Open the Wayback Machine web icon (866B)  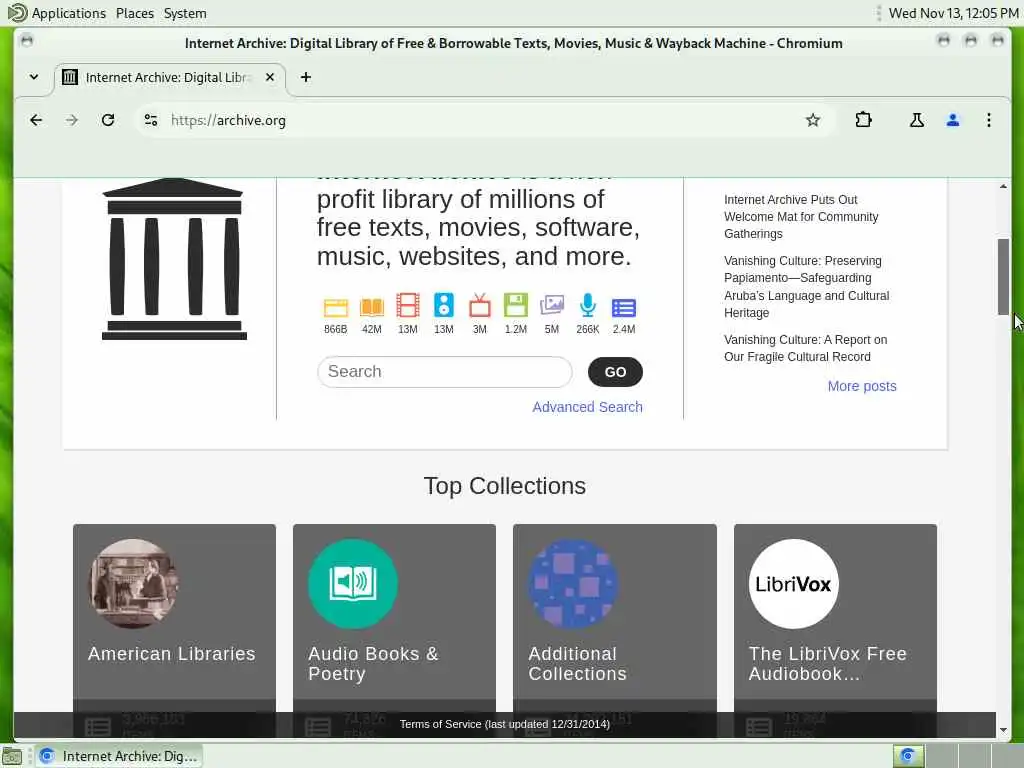336,314
